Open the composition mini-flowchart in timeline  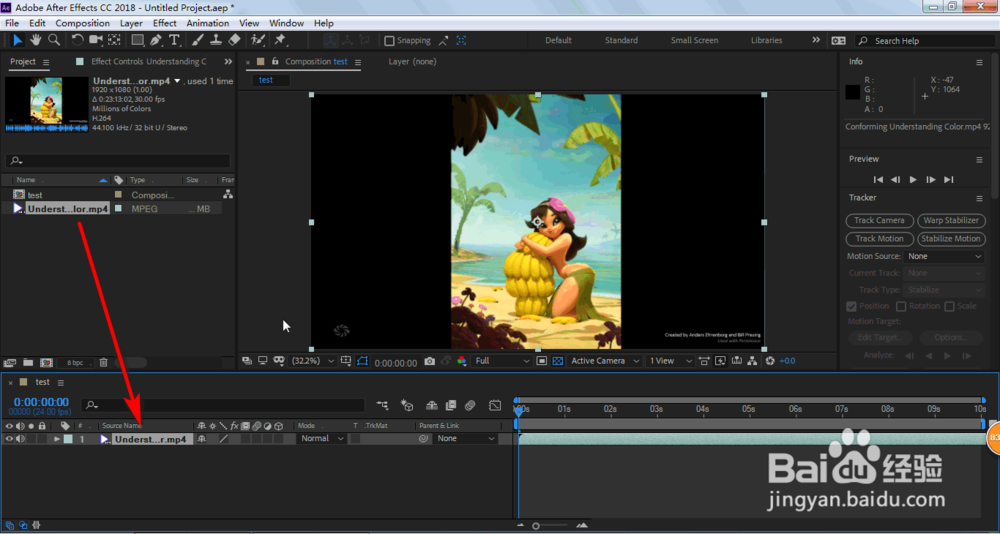(382, 404)
